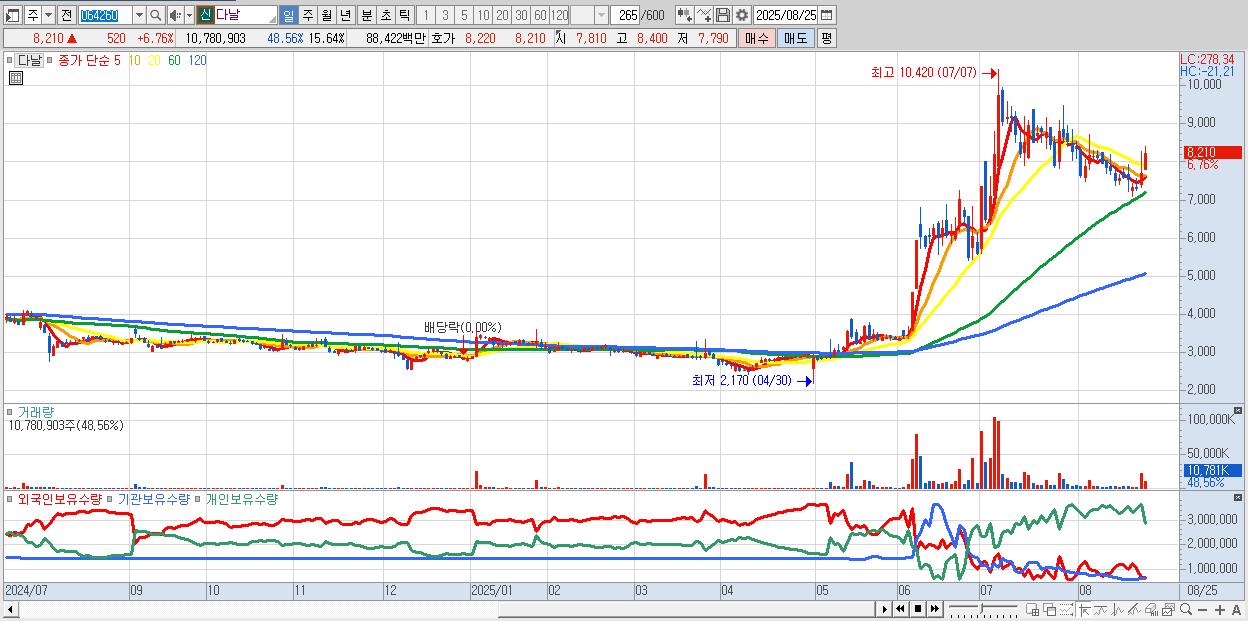Click the 전 button in top toolbar
The width and height of the screenshot is (1248, 621).
[x=66, y=15]
